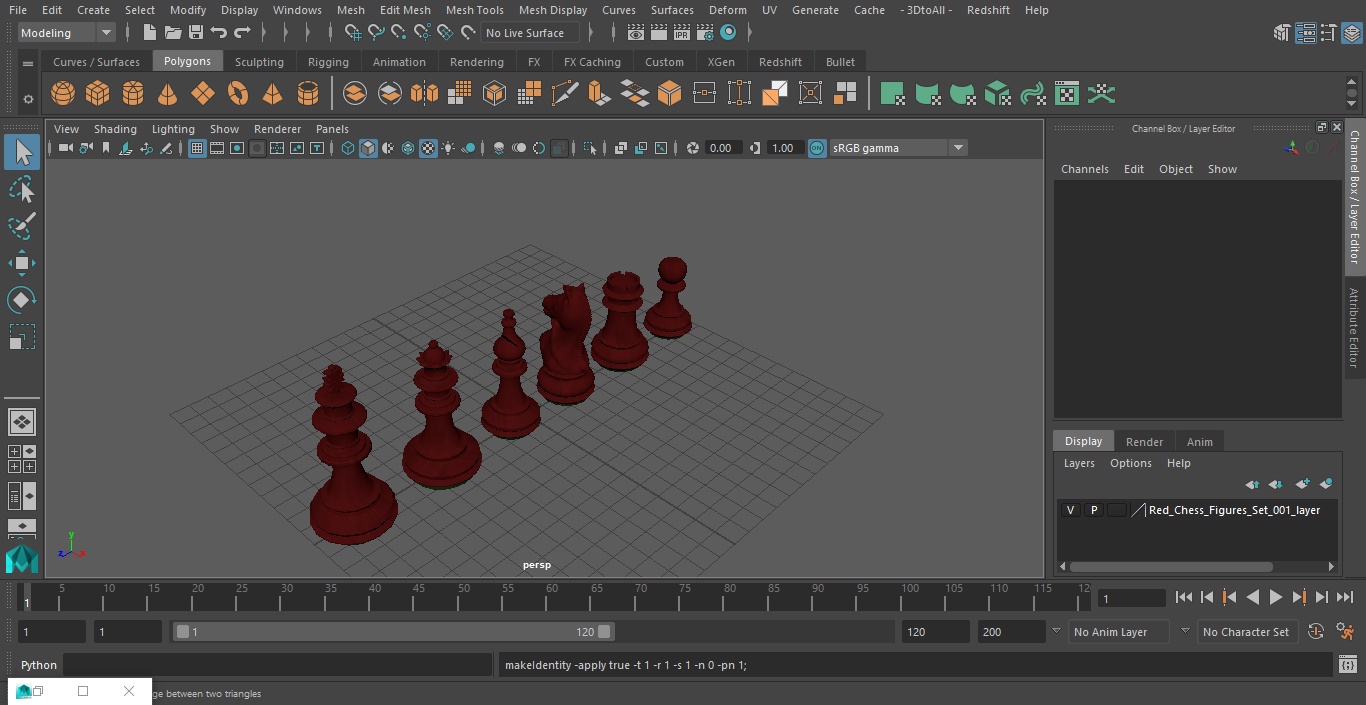Switch to the Sculpting shelf tab

click(259, 62)
